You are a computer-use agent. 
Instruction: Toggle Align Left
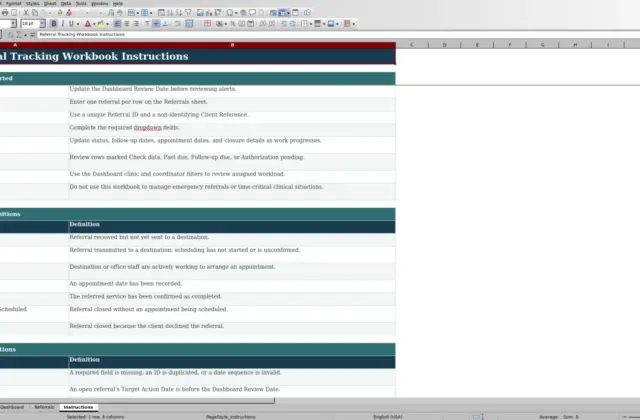117,24
